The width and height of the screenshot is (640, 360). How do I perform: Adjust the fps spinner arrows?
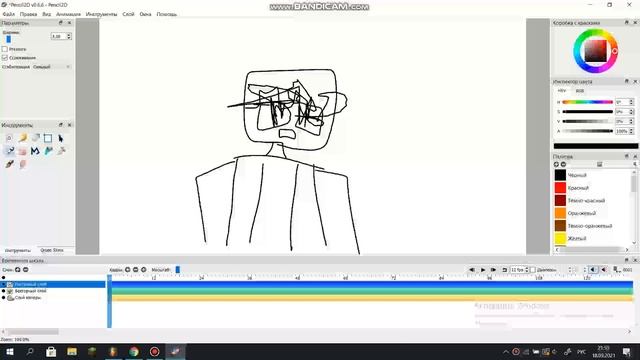coord(527,270)
